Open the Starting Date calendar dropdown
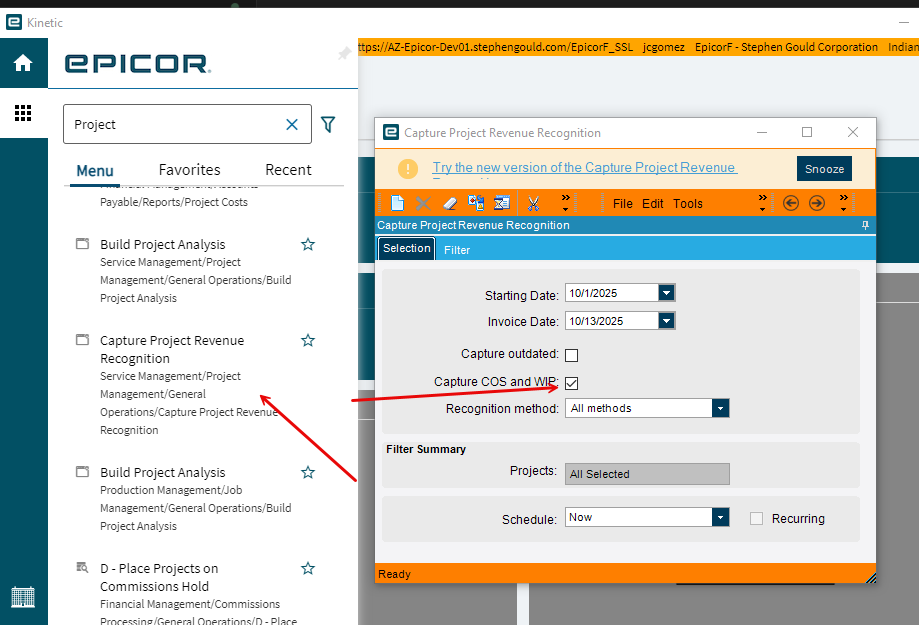This screenshot has height=625, width=919. coord(666,293)
